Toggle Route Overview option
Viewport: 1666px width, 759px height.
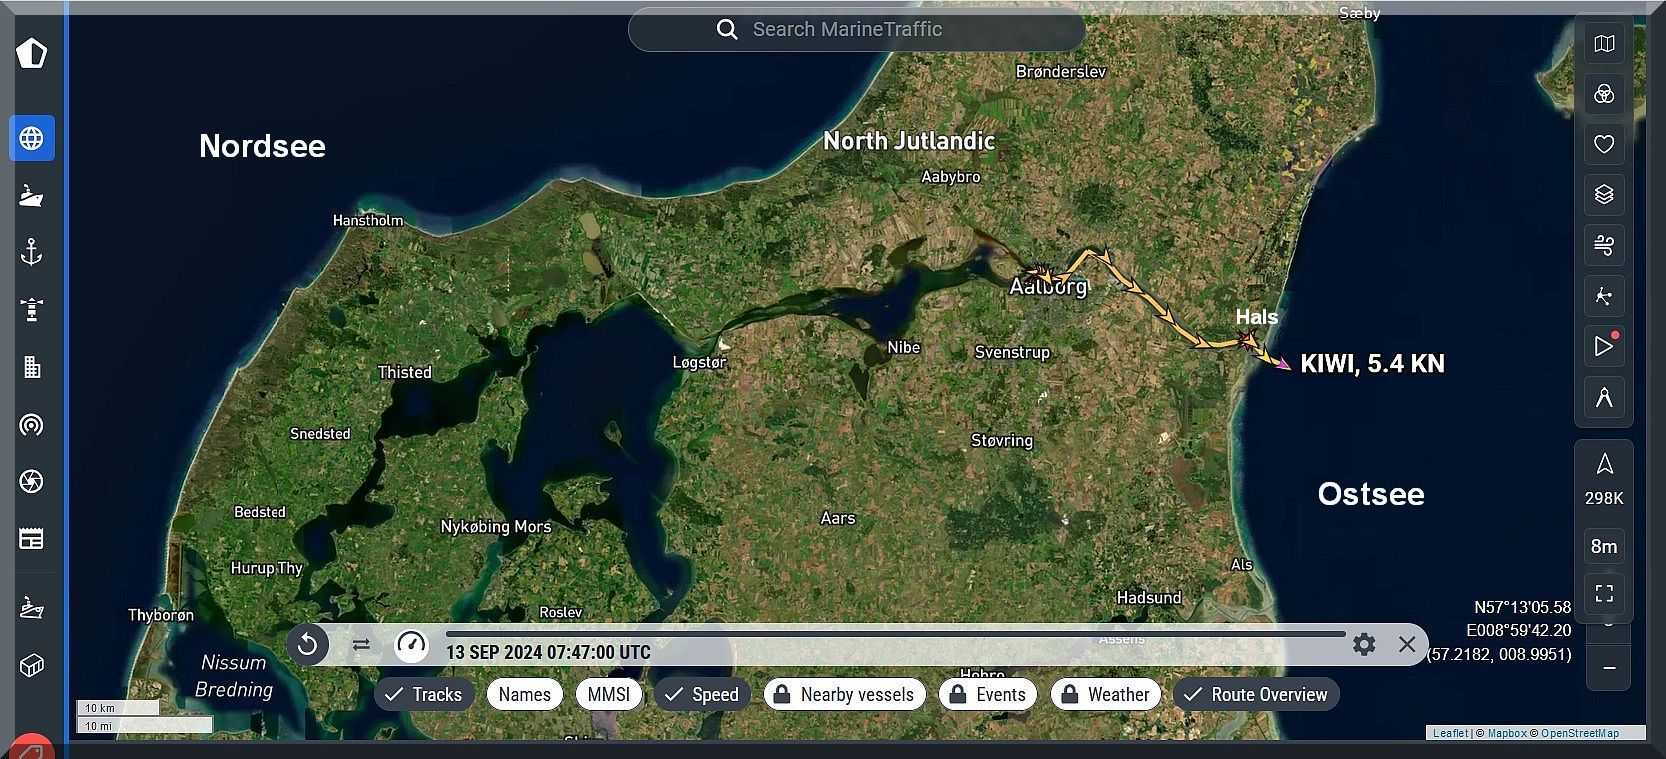point(1255,694)
